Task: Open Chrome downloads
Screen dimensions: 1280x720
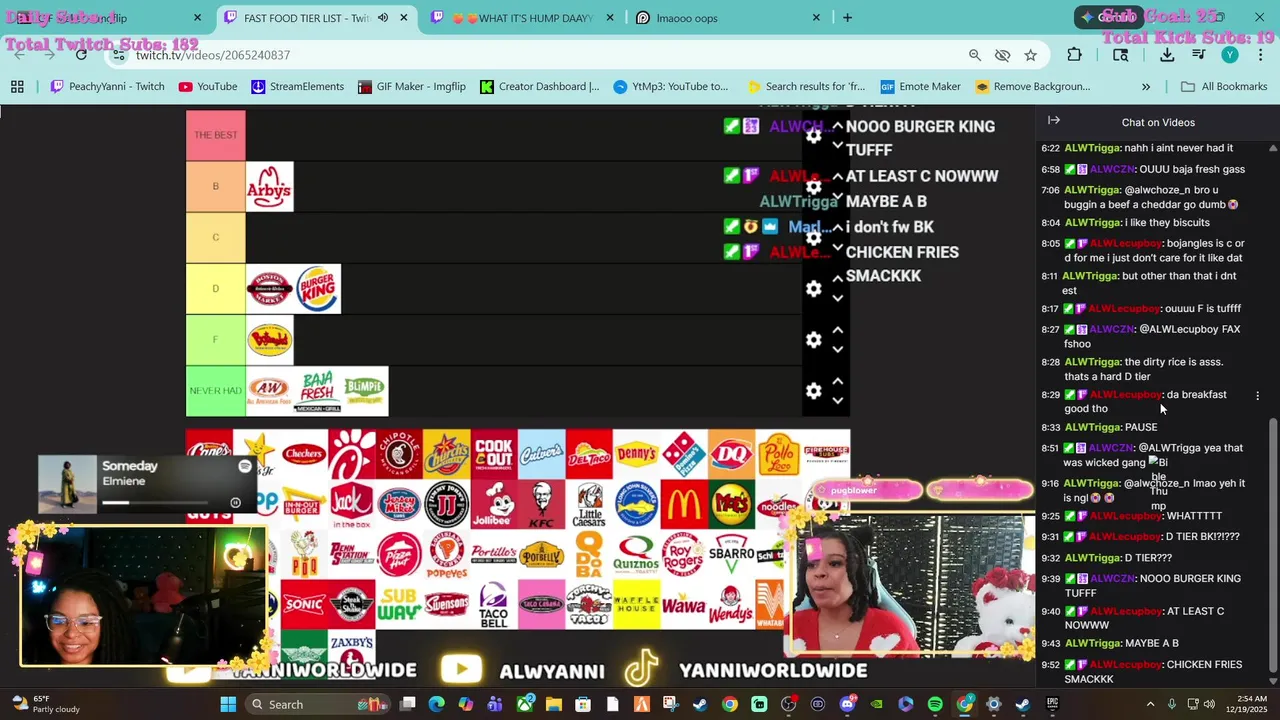Action: pyautogui.click(x=1167, y=55)
